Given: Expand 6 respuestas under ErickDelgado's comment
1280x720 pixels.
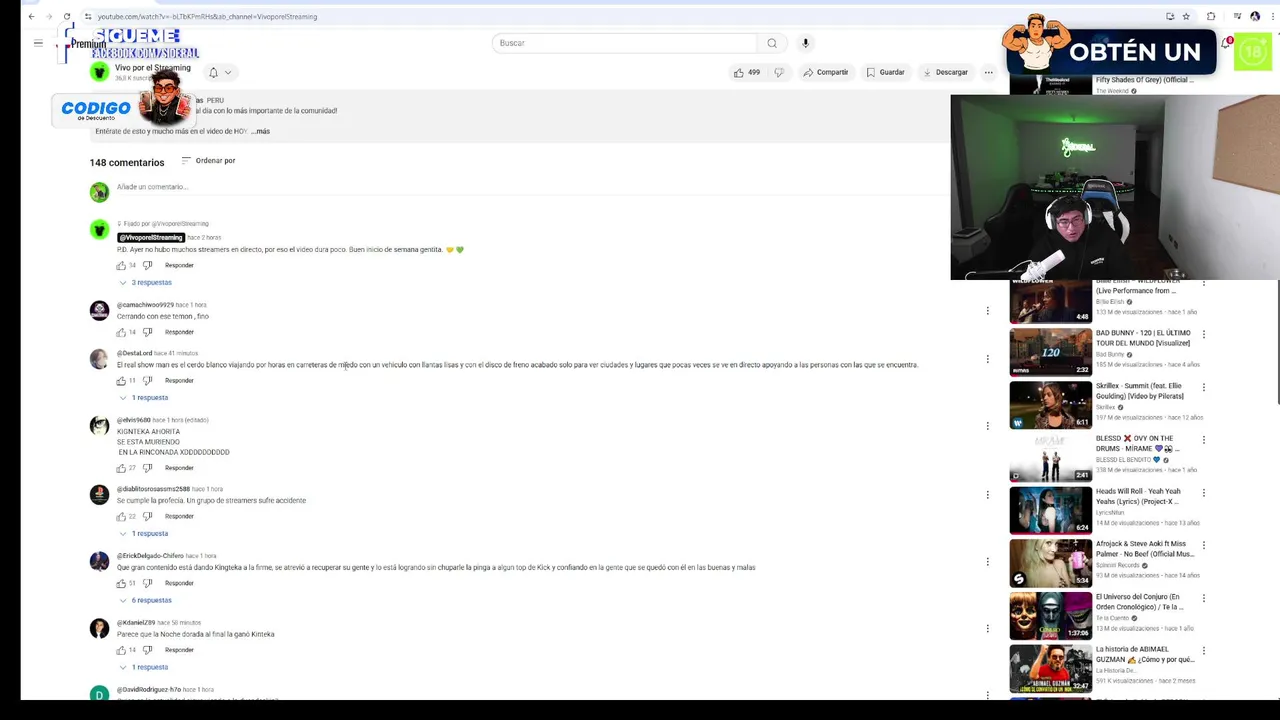Looking at the screenshot, I should [146, 601].
